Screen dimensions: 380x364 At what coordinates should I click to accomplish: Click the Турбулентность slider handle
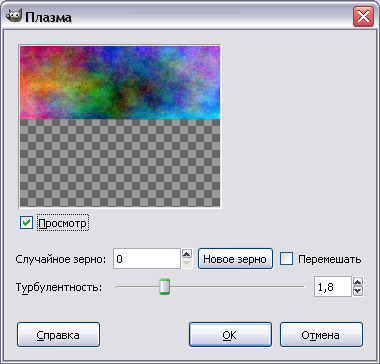click(x=164, y=286)
